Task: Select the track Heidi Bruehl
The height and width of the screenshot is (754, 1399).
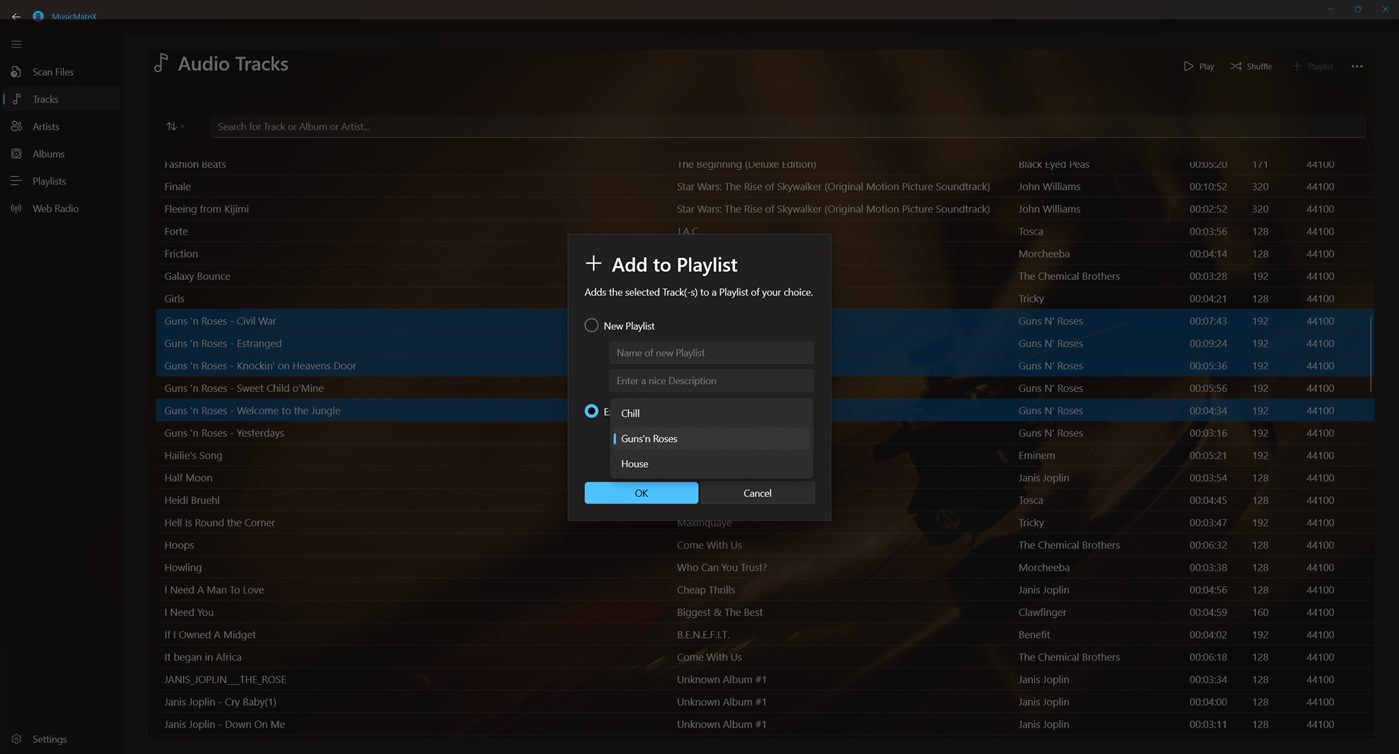Action: click(x=765, y=500)
